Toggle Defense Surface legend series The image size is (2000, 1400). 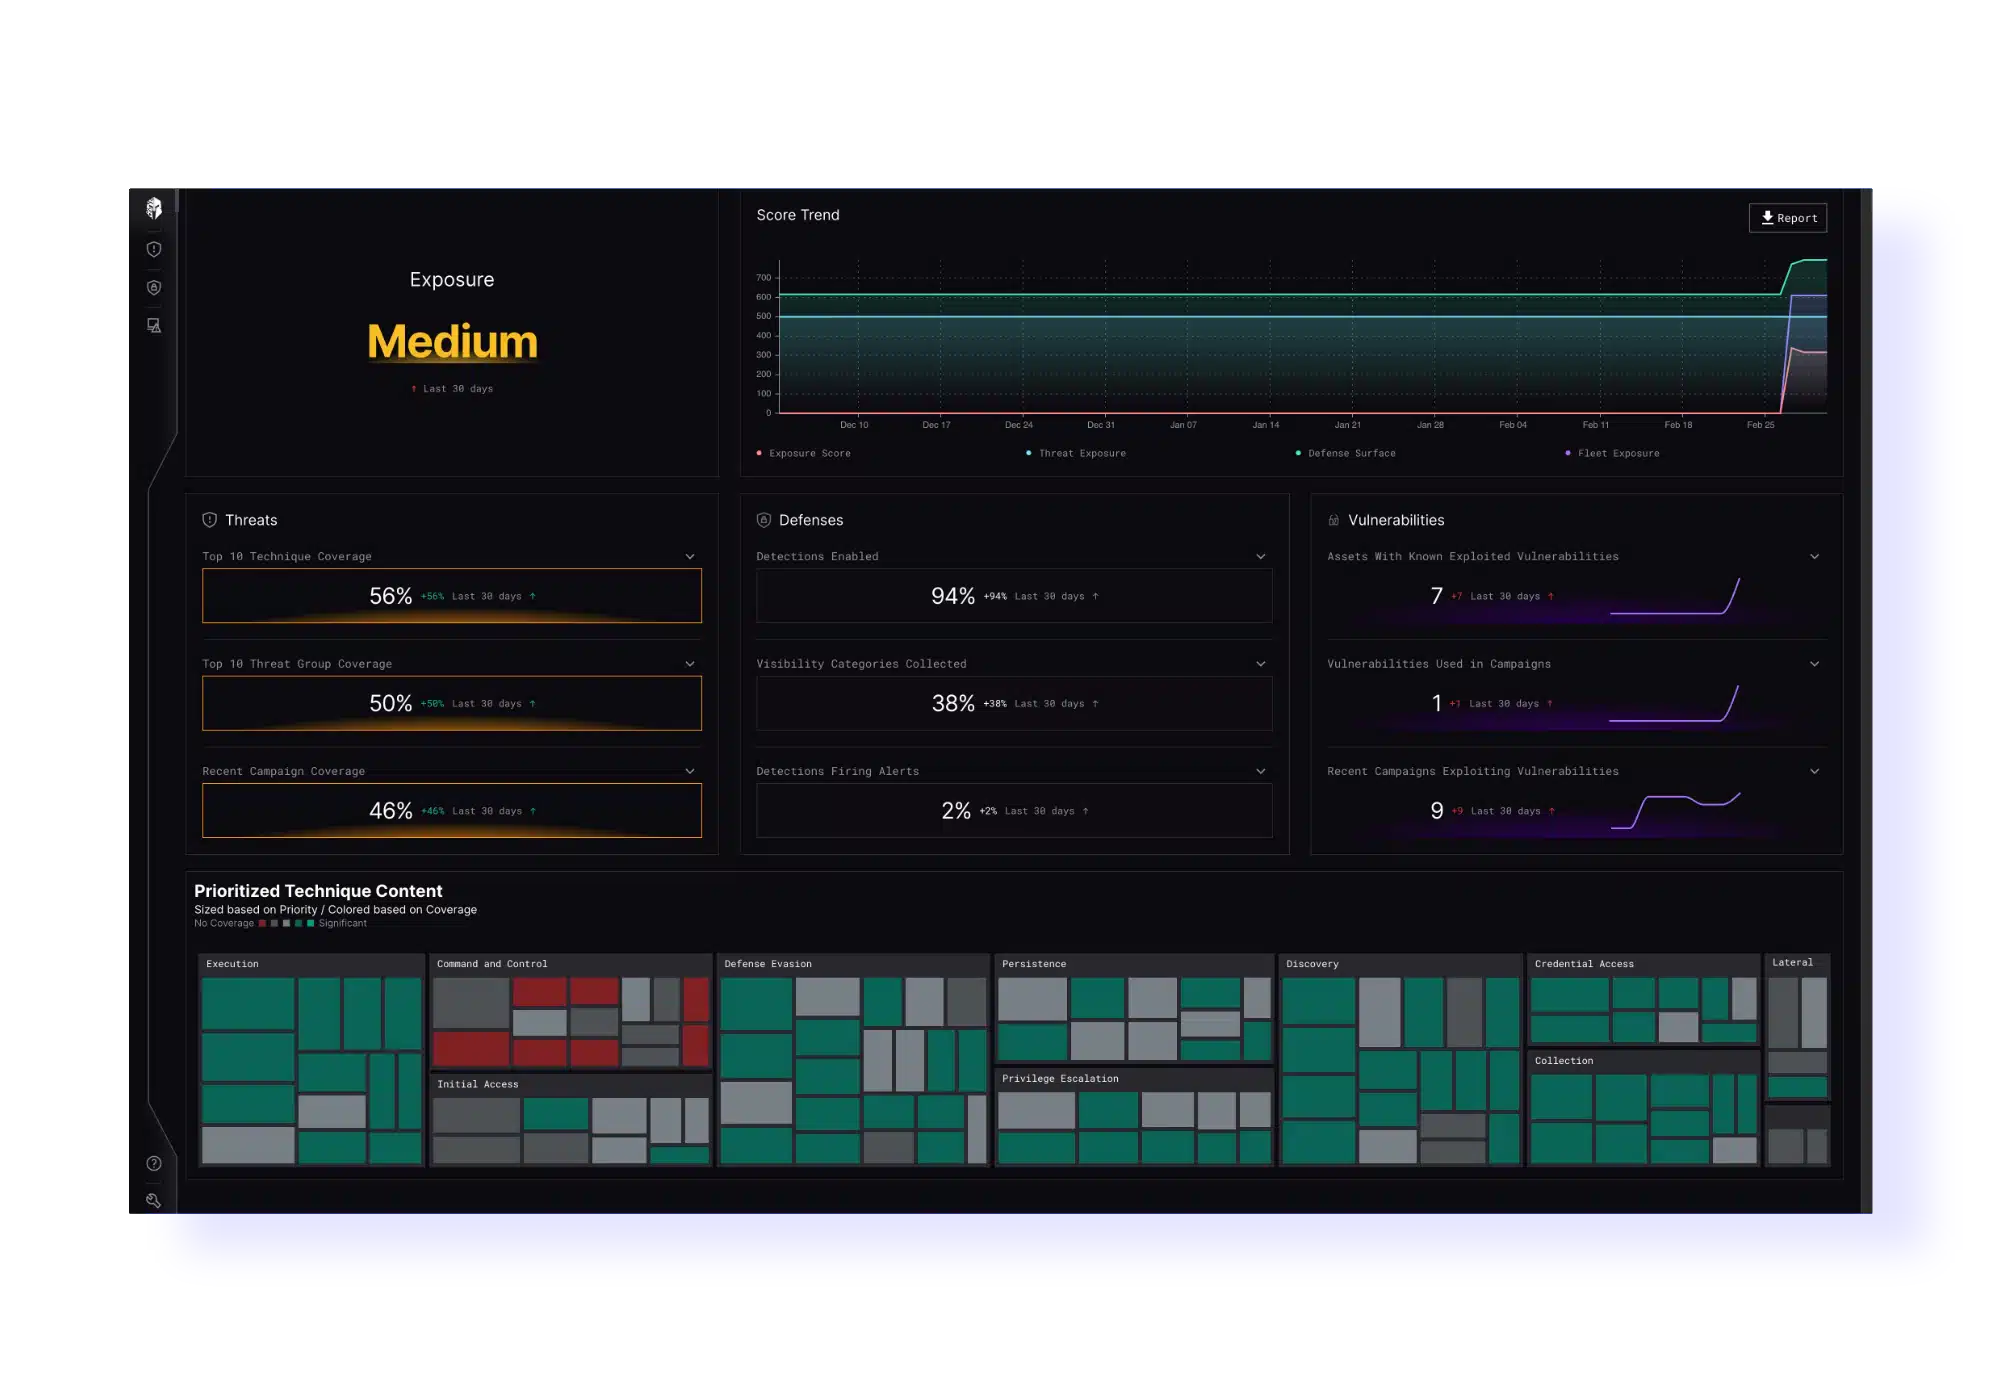[x=1346, y=453]
